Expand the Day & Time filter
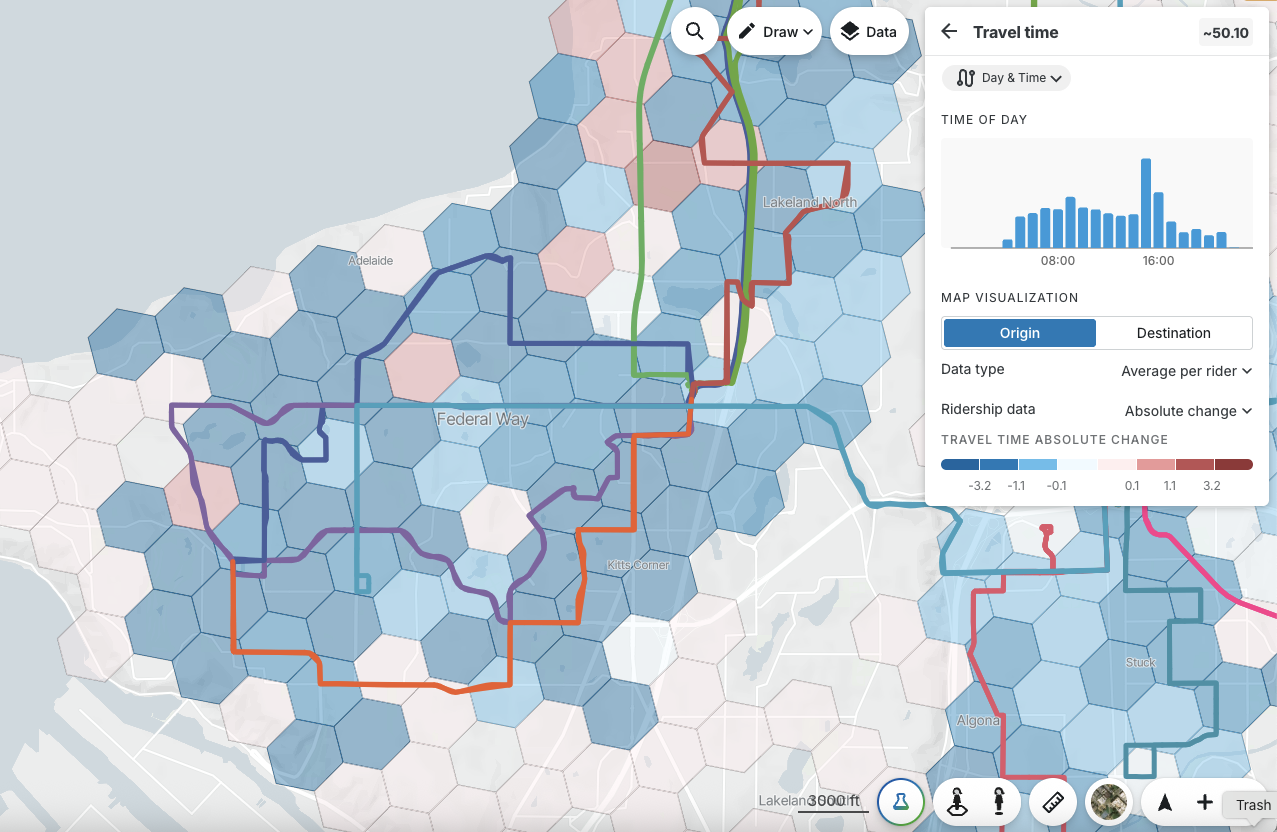Viewport: 1277px width, 832px height. click(1006, 78)
